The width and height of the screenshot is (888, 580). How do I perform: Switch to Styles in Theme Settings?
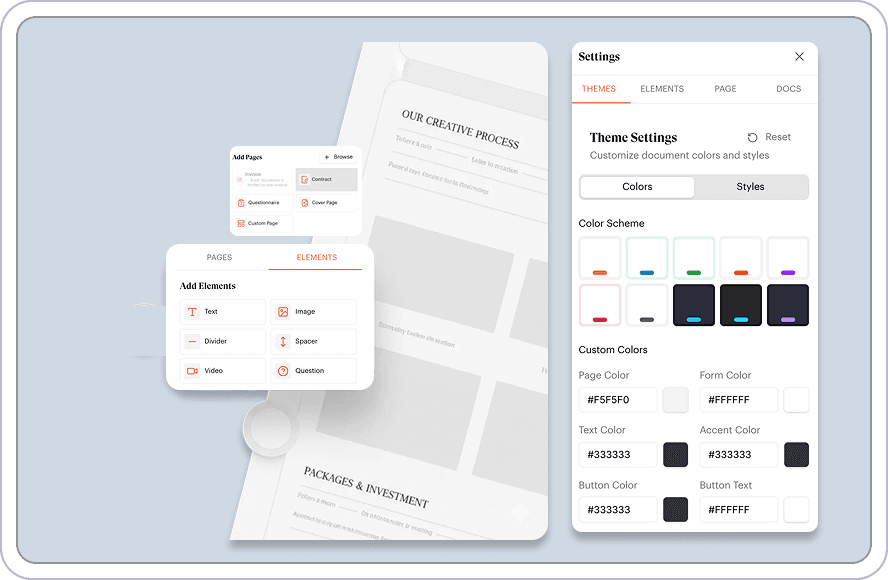coord(750,187)
